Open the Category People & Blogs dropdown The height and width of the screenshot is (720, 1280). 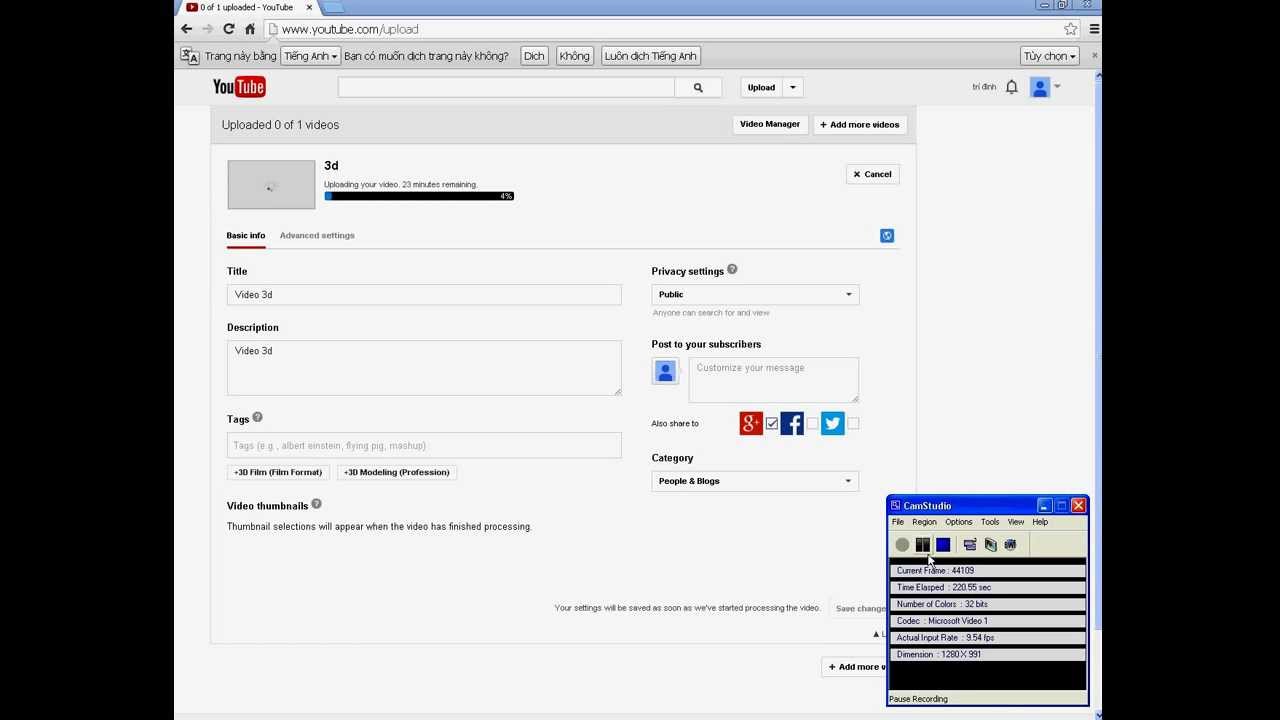coord(755,481)
